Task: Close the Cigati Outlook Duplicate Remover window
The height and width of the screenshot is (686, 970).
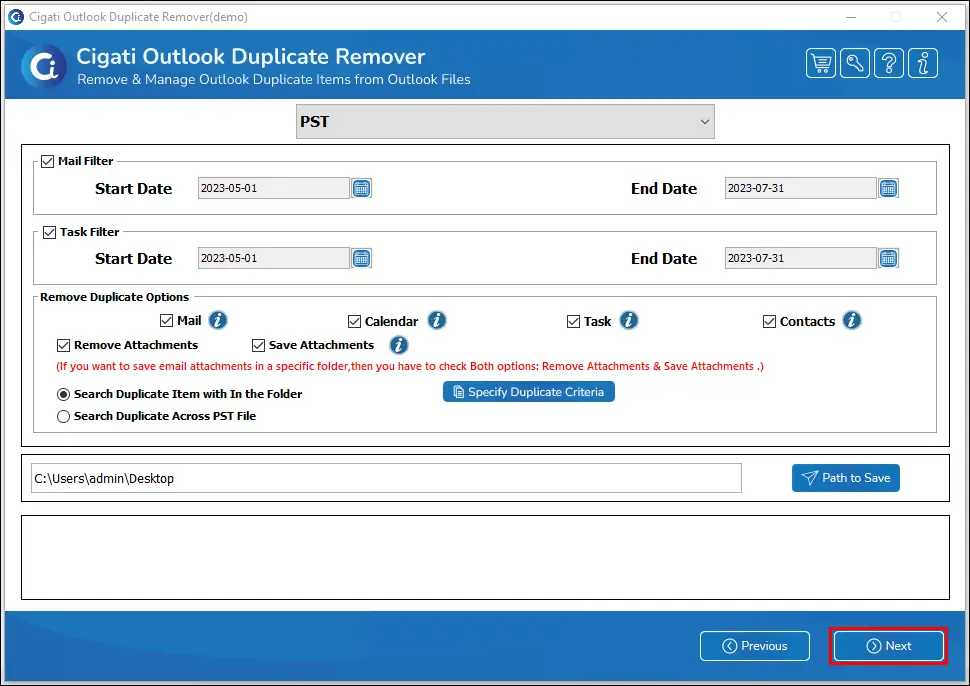Action: point(942,17)
